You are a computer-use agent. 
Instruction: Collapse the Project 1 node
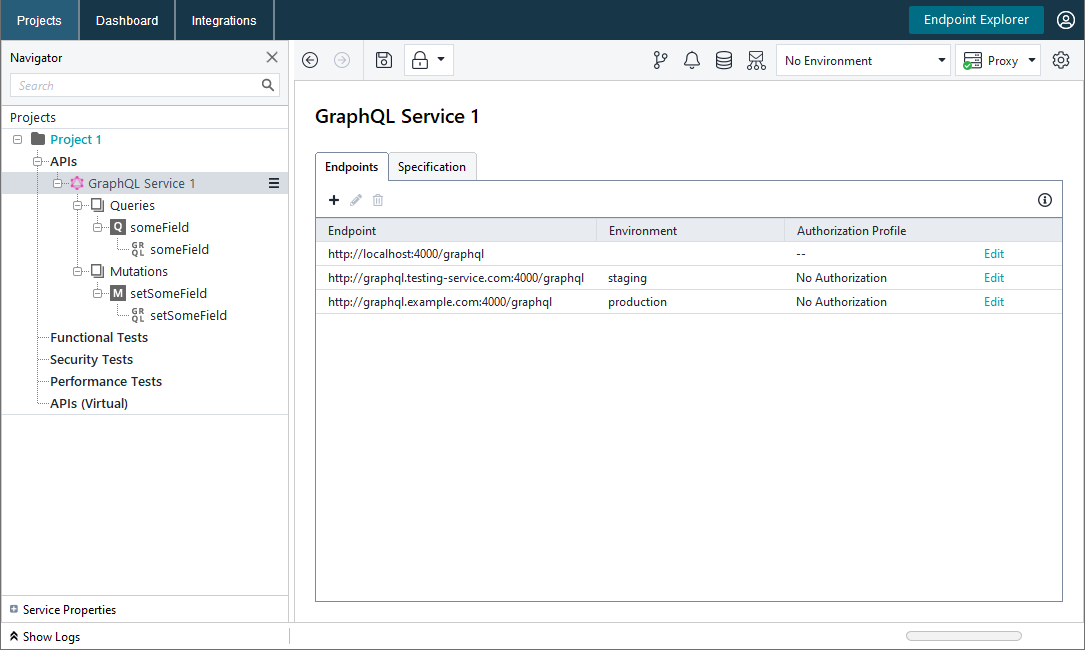(15, 139)
